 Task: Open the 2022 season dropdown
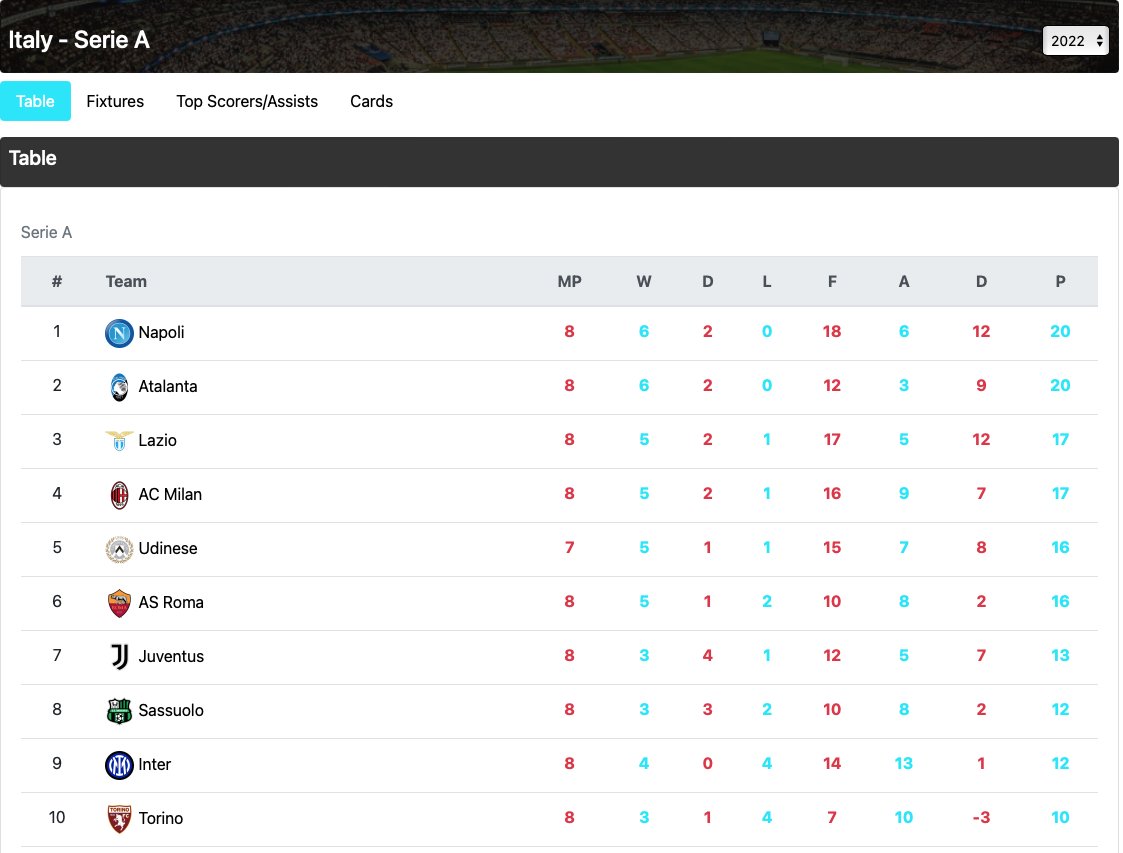[1070, 41]
